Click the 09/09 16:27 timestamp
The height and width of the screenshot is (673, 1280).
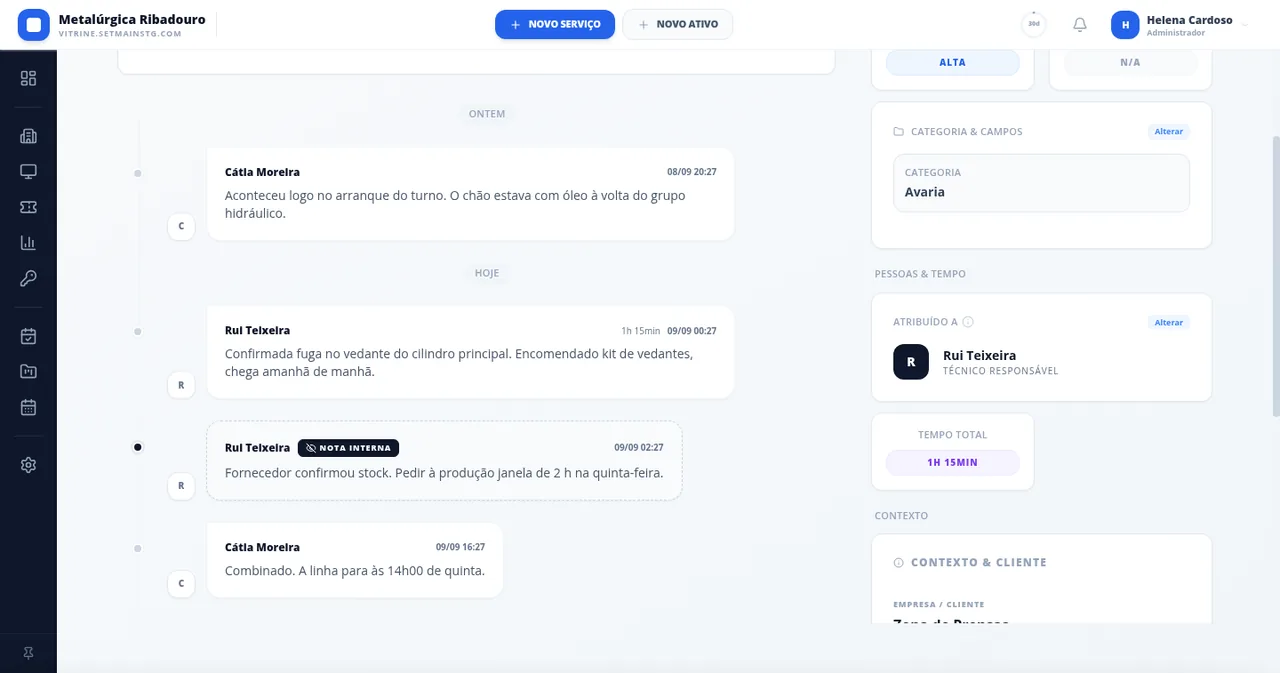click(460, 547)
